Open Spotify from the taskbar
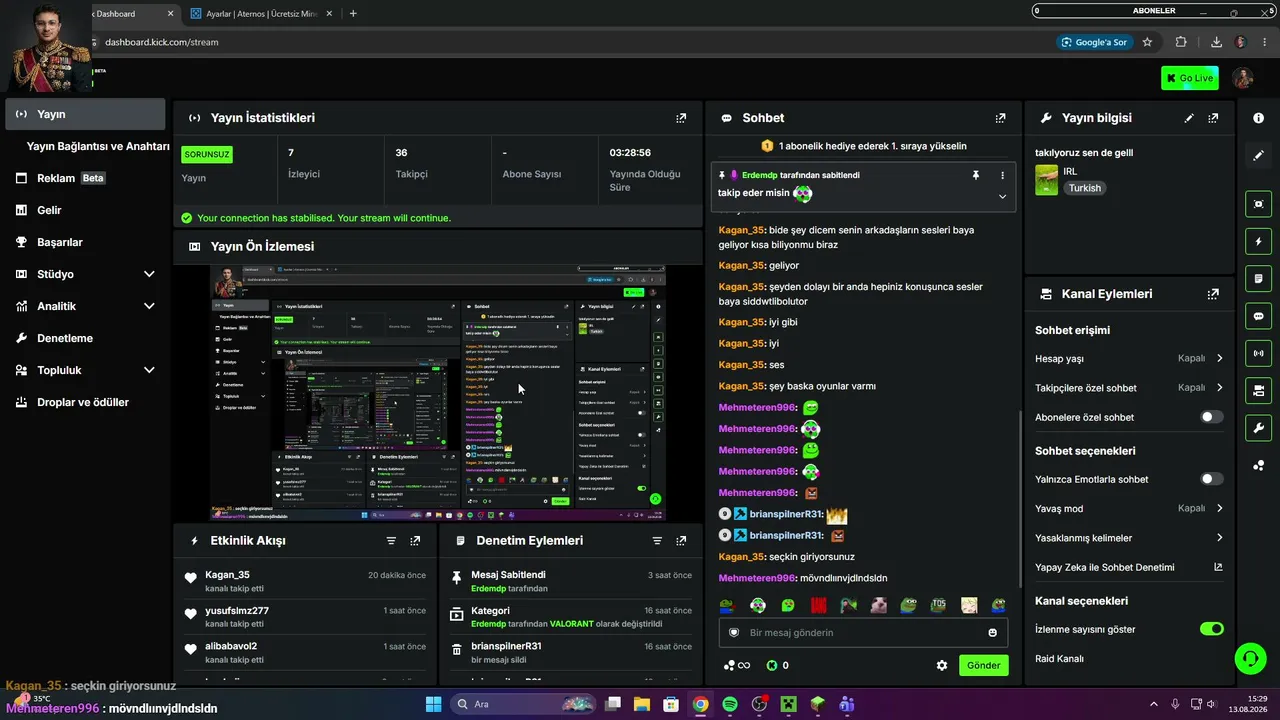Screen dimensions: 1280x720 (730, 704)
